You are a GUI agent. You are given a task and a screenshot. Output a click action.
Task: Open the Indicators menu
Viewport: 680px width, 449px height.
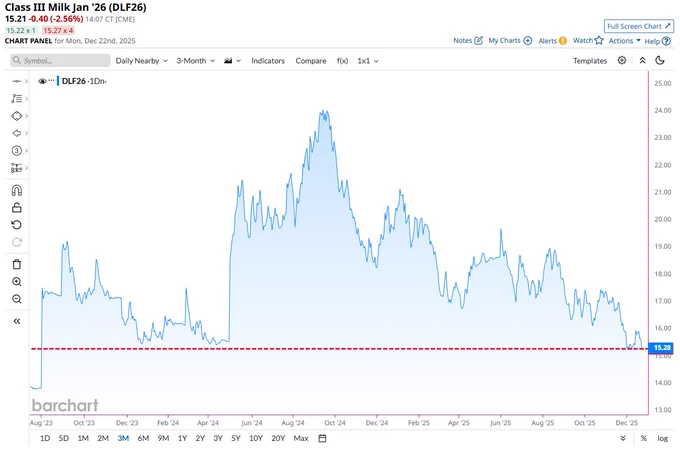(268, 61)
